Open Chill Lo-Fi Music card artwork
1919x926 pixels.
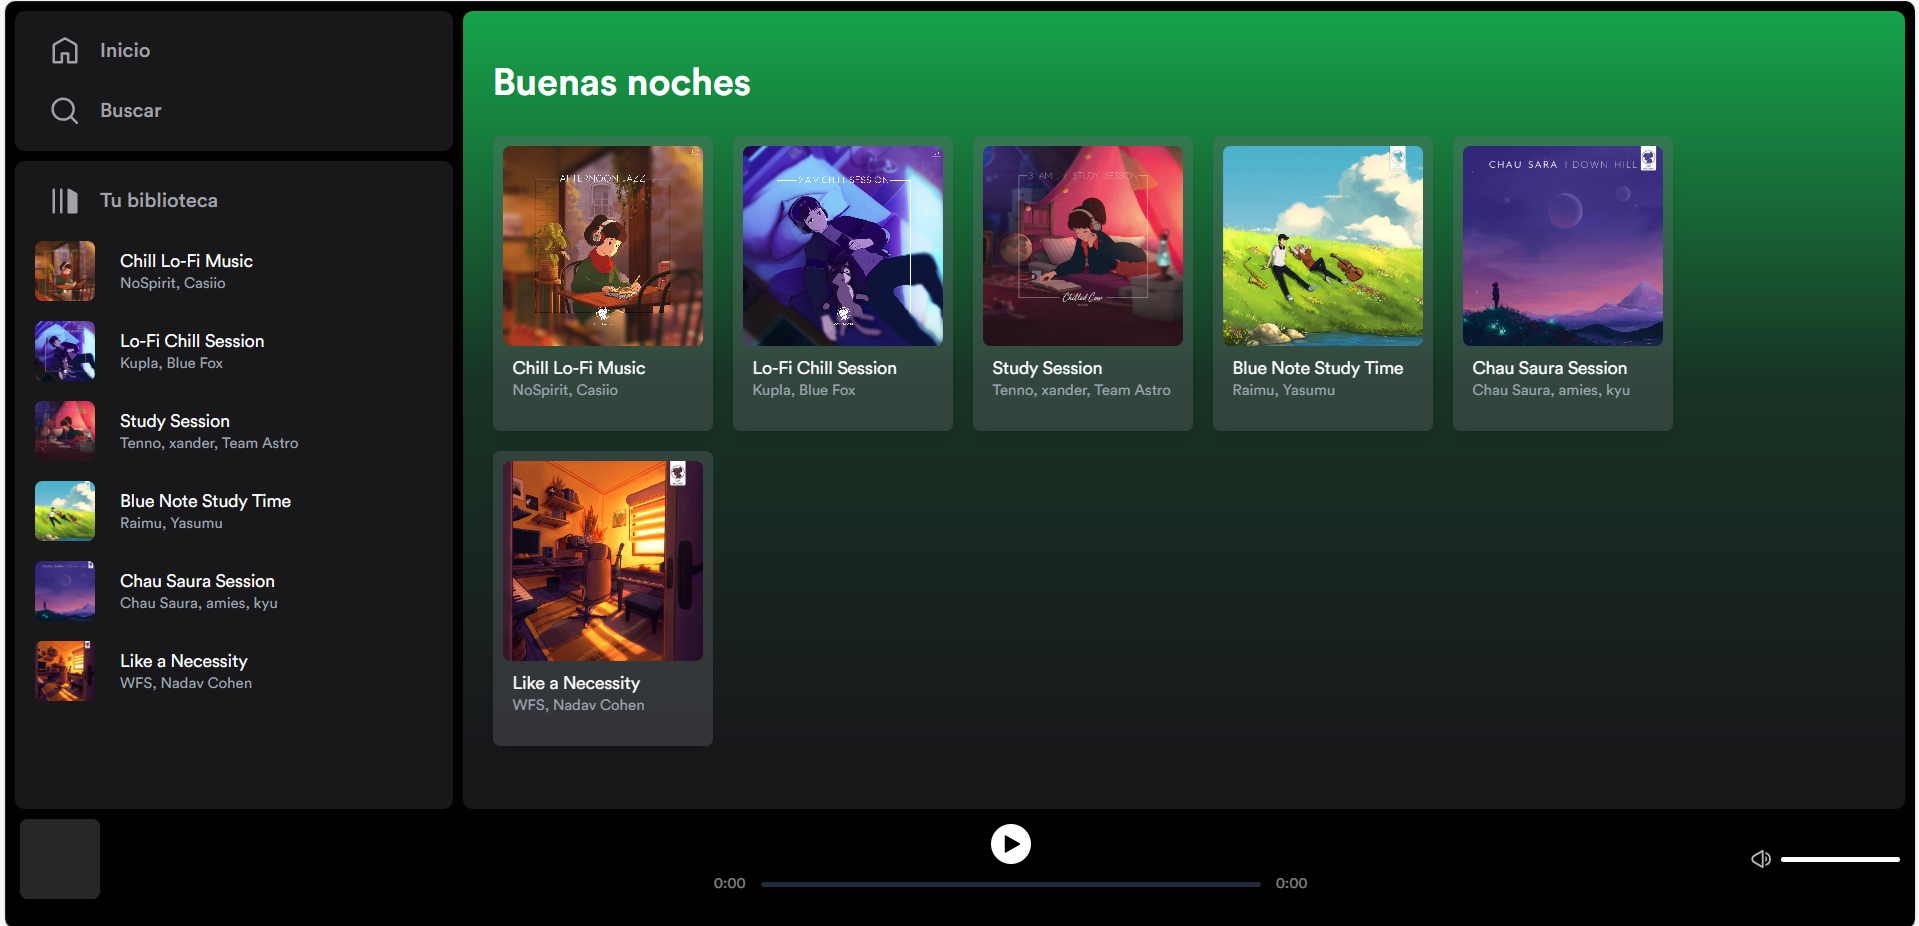pyautogui.click(x=603, y=246)
